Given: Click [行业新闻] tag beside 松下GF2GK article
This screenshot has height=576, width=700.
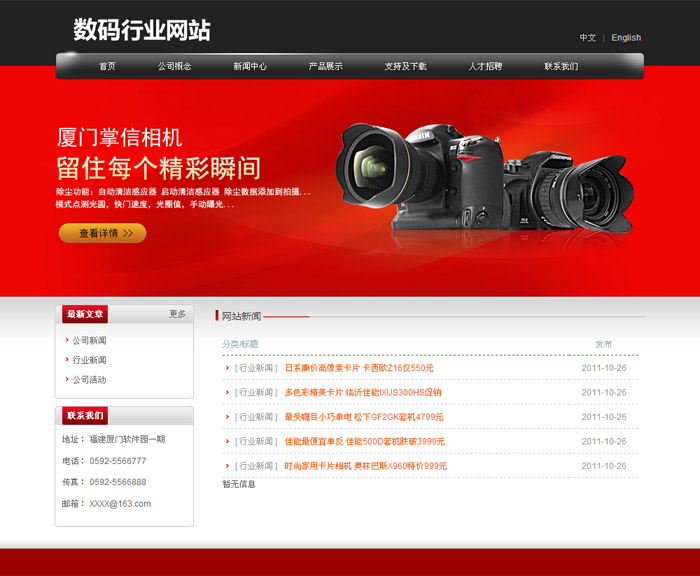Looking at the screenshot, I should click(x=256, y=417).
